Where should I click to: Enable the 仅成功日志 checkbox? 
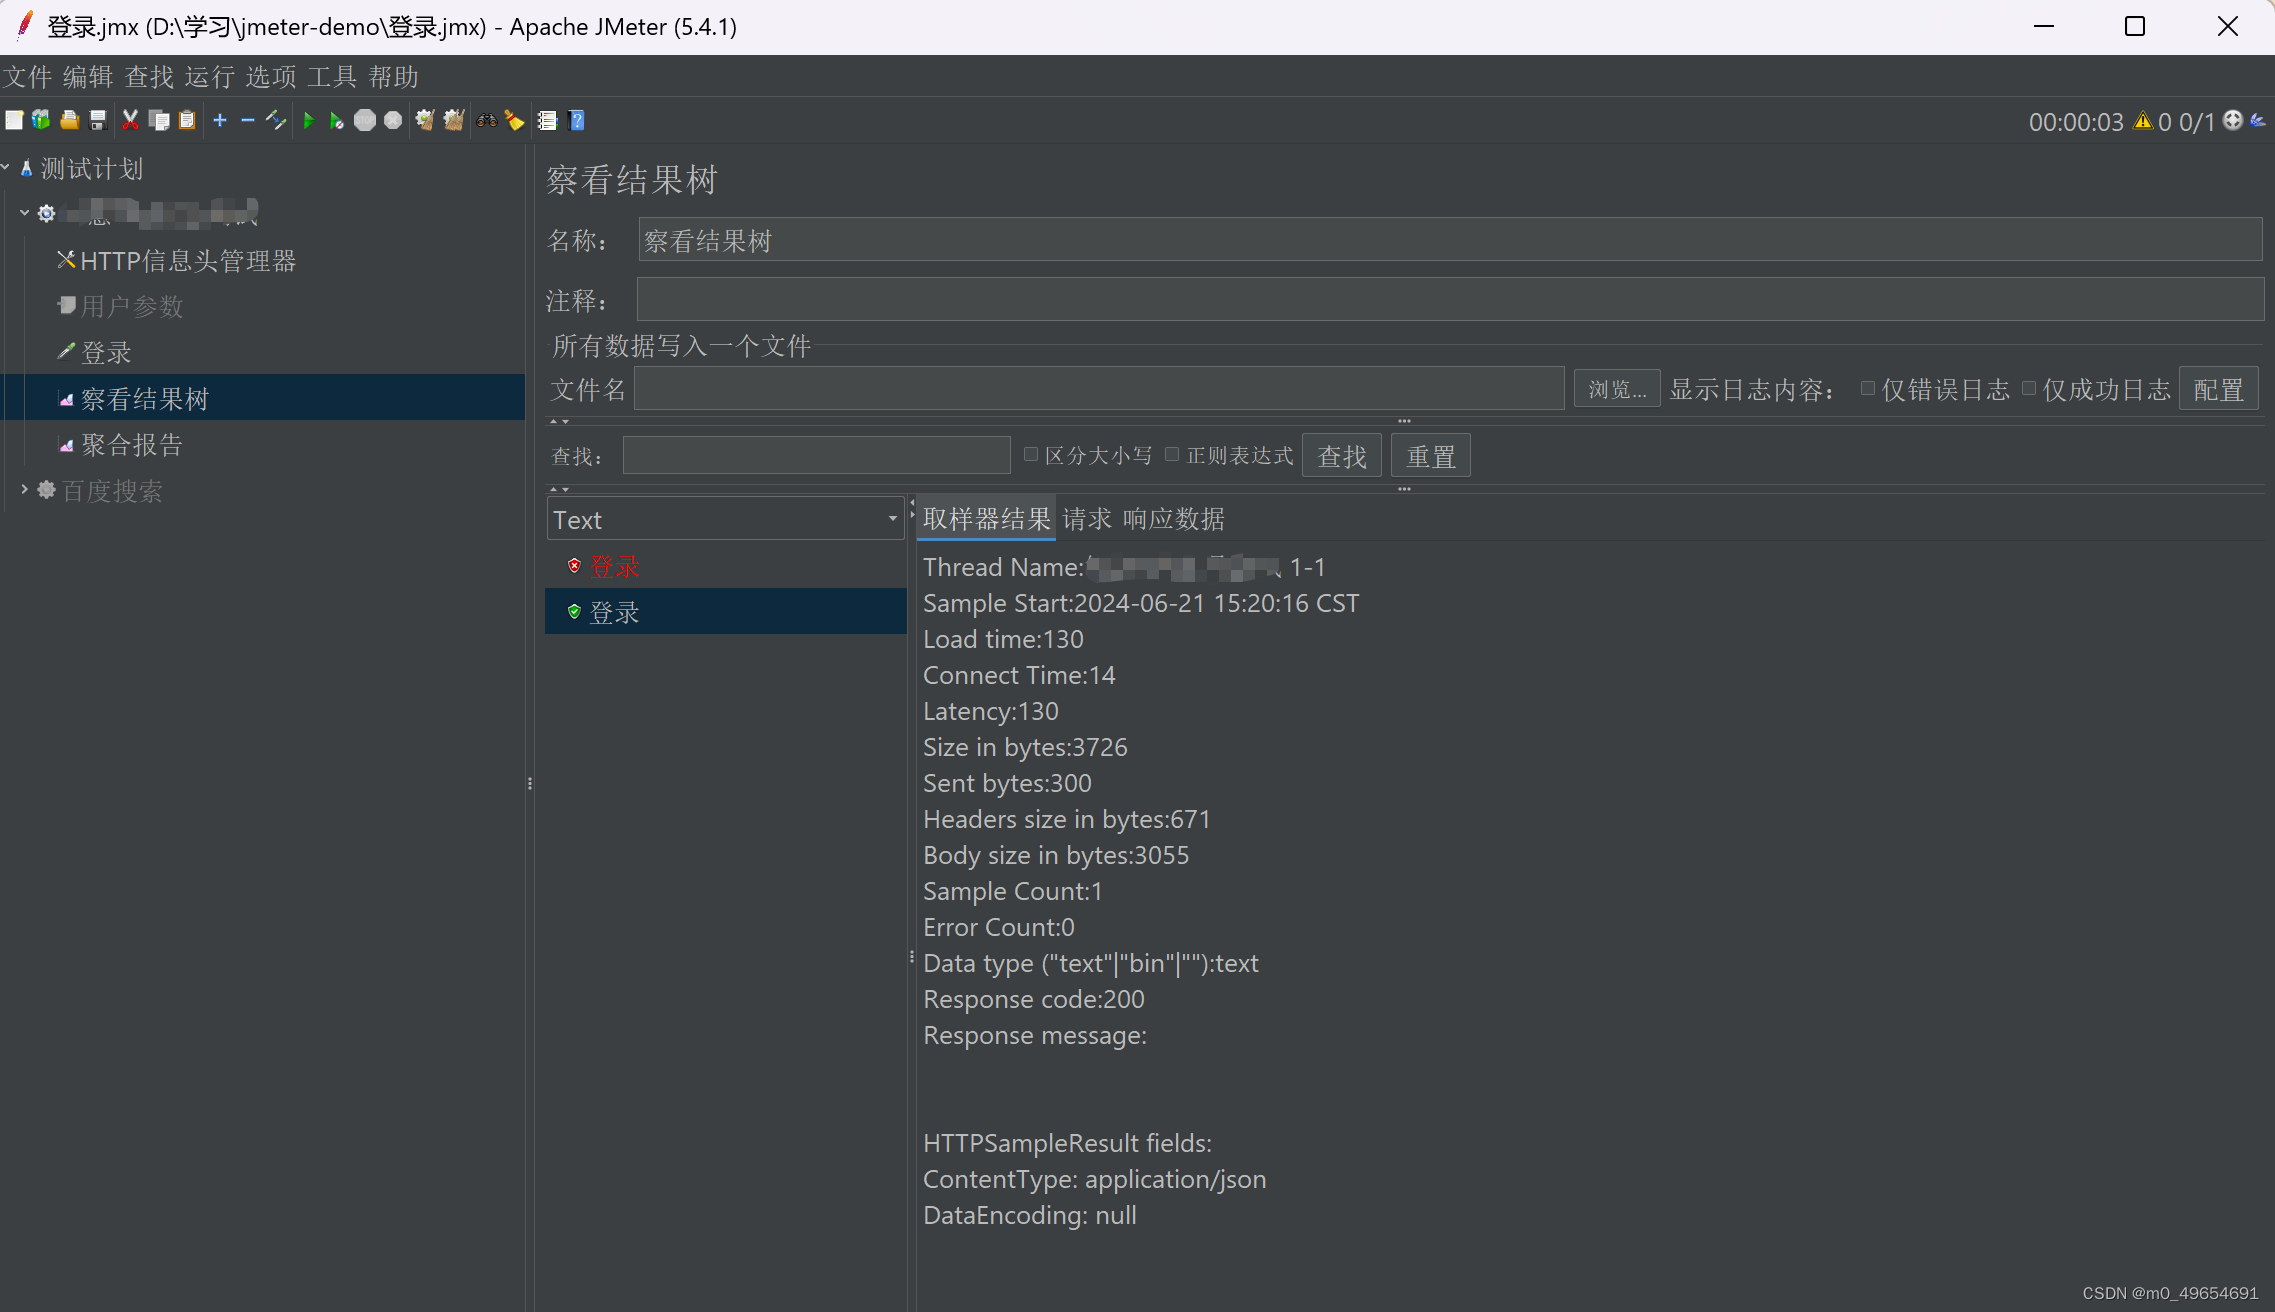click(2029, 389)
